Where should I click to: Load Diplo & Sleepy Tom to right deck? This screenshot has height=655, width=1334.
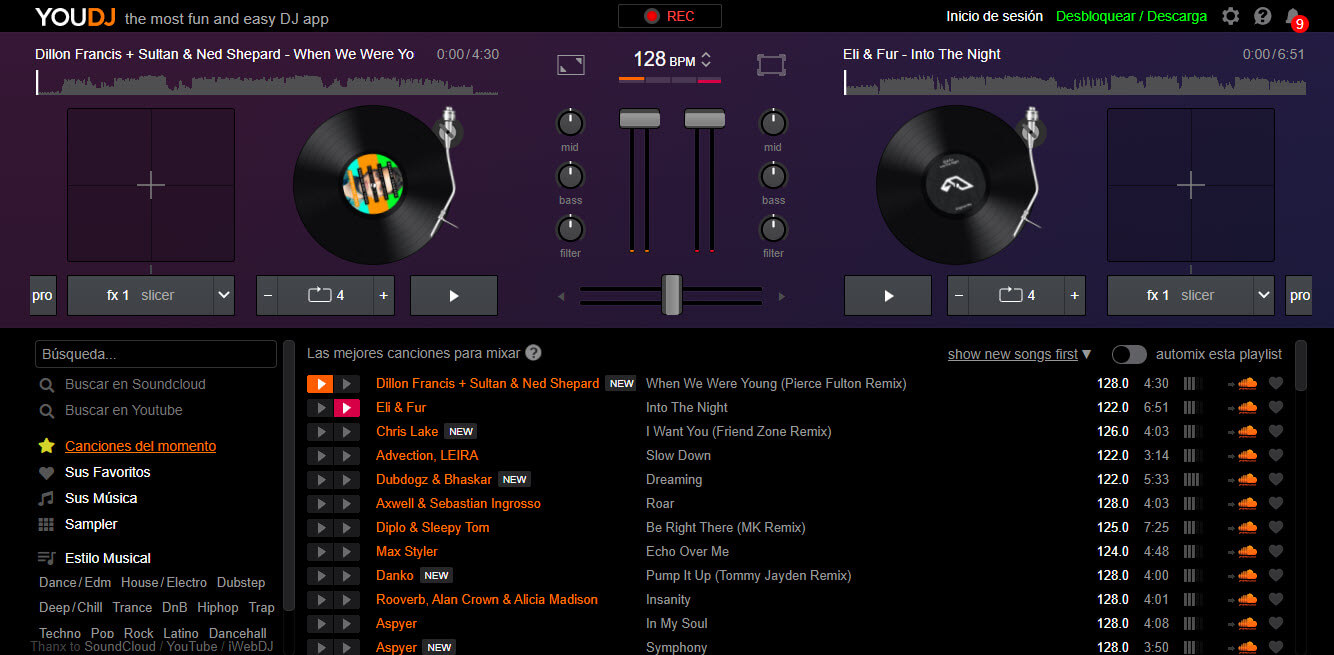[x=346, y=527]
